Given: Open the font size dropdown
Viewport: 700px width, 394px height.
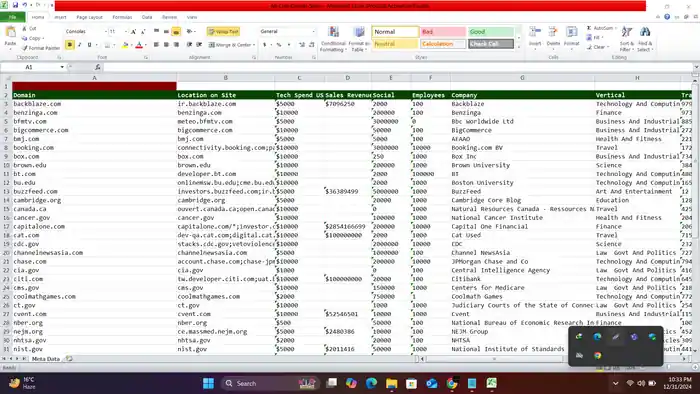Looking at the screenshot, I should click(126, 32).
